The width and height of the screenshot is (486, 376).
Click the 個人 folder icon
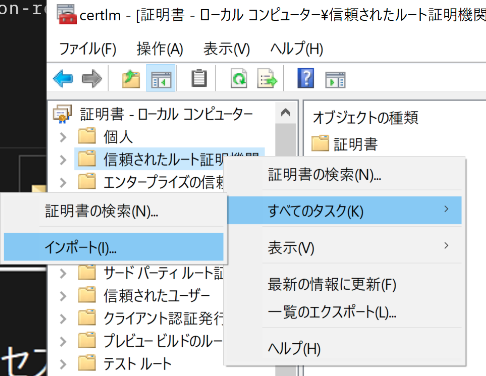tap(87, 136)
